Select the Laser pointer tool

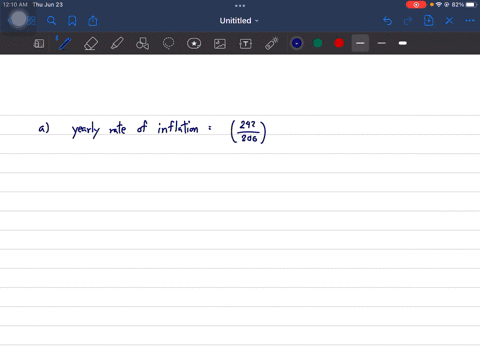pyautogui.click(x=272, y=43)
